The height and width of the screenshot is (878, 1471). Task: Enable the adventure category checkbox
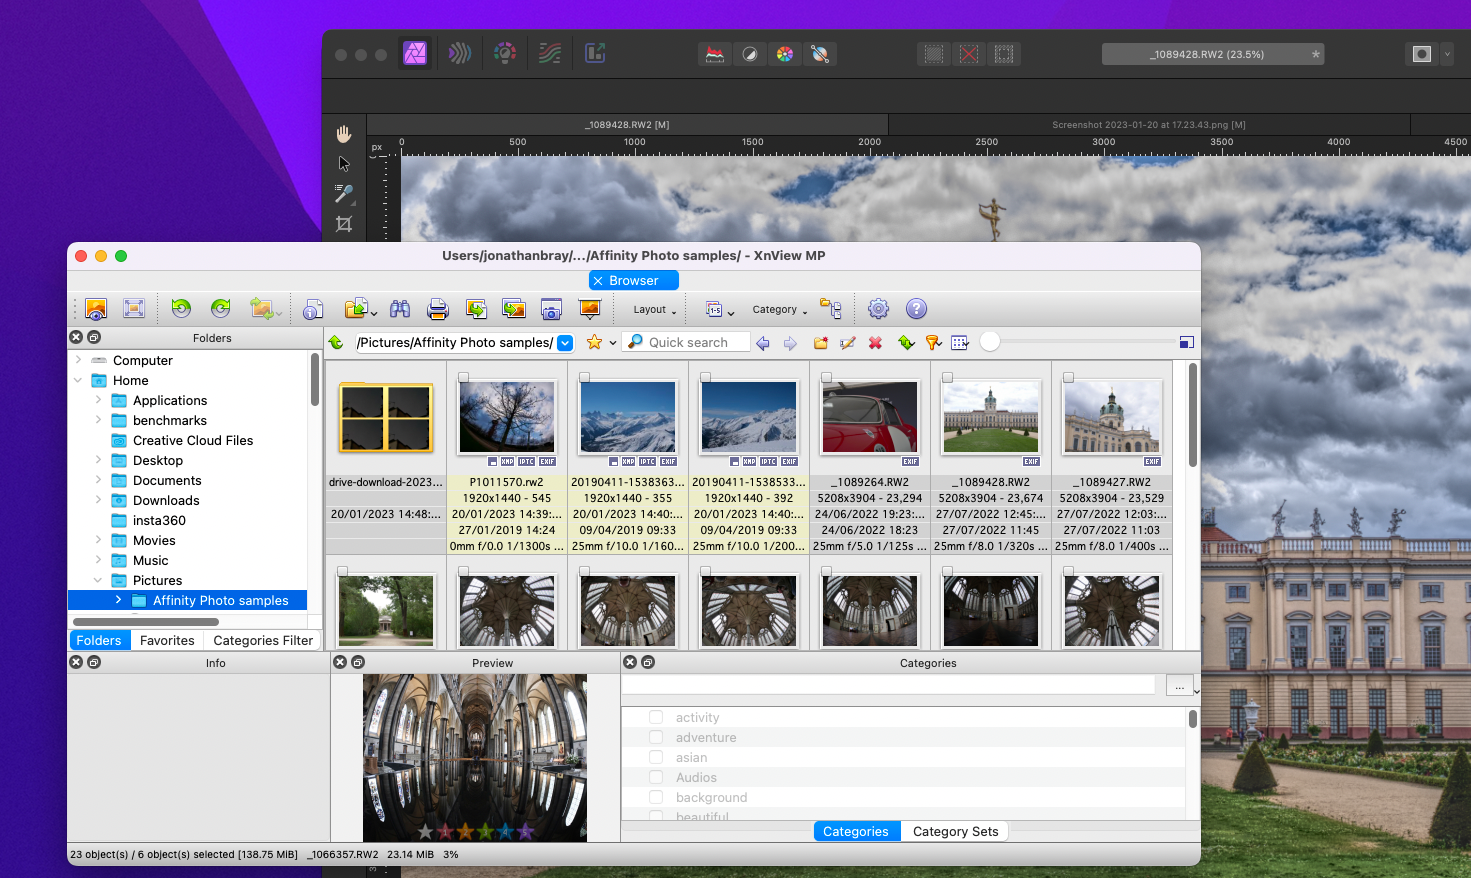[656, 737]
